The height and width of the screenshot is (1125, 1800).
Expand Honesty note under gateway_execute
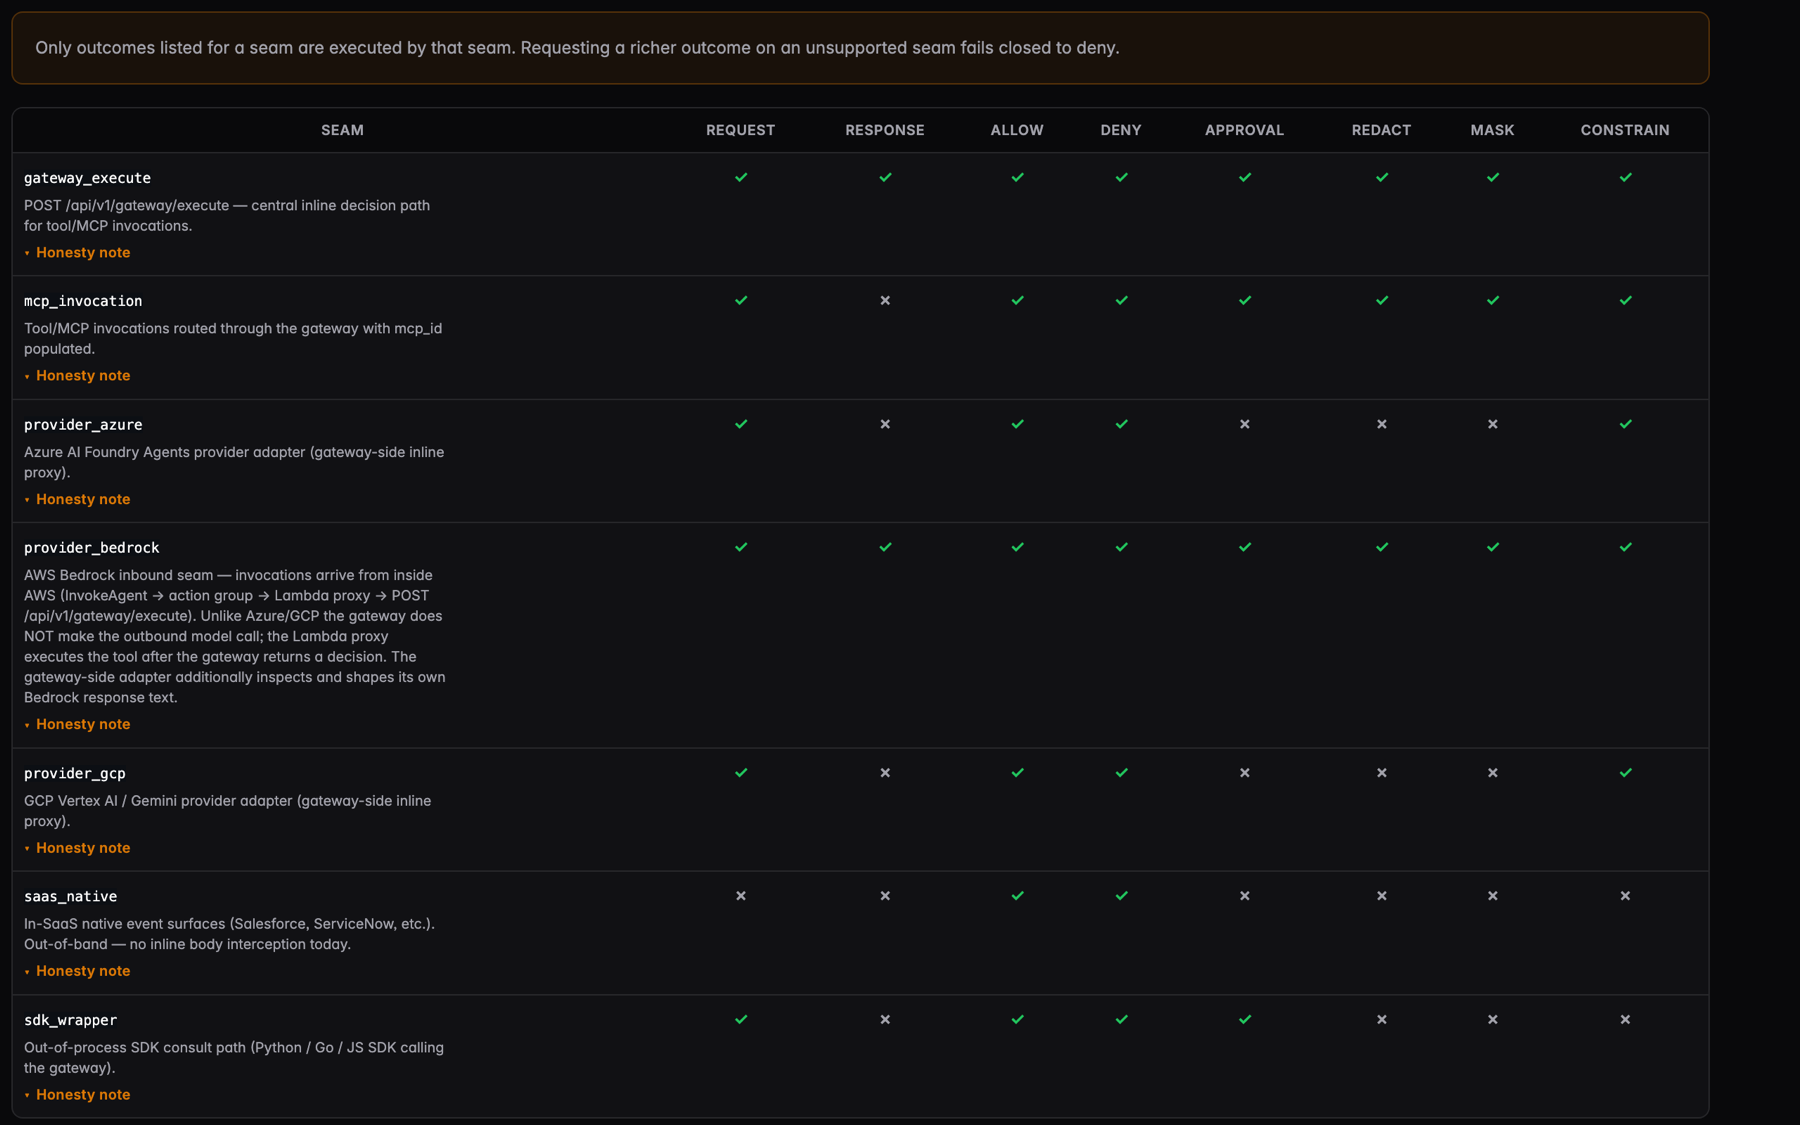(x=78, y=253)
